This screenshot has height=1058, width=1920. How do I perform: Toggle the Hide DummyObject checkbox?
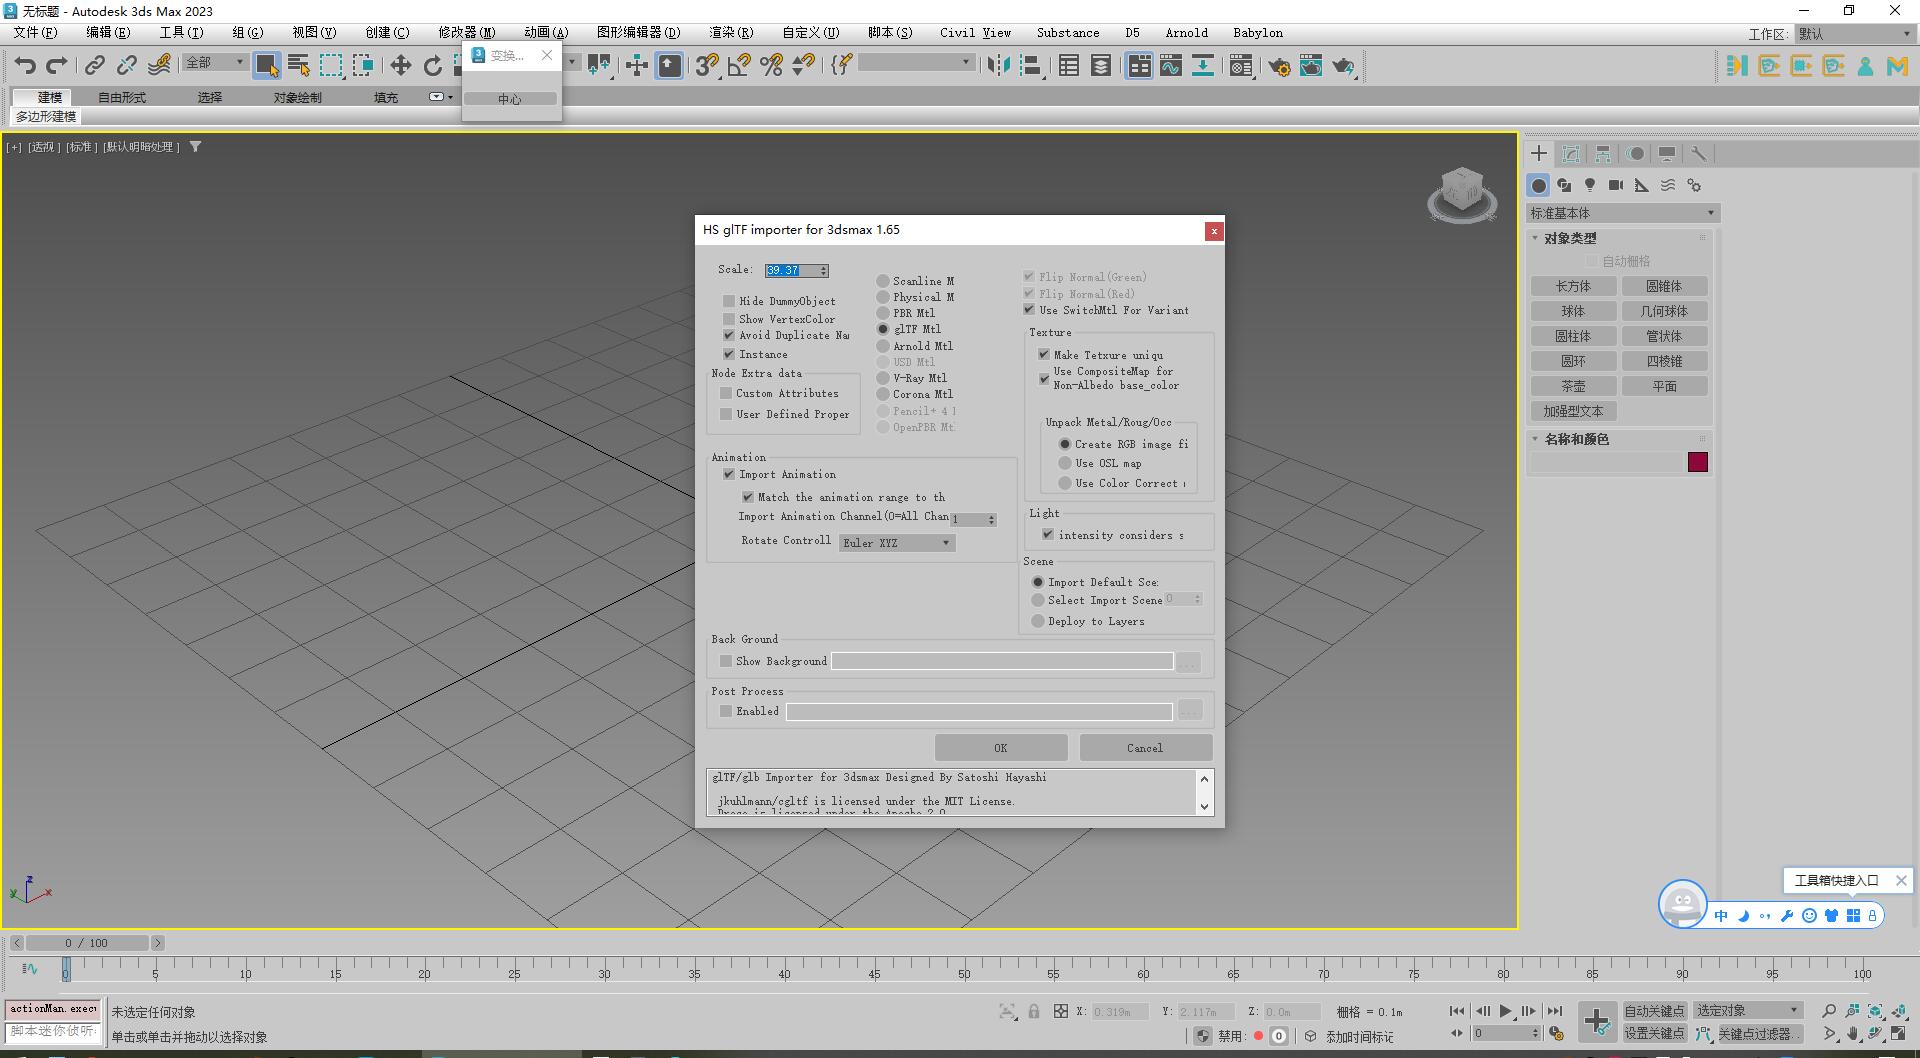click(729, 301)
